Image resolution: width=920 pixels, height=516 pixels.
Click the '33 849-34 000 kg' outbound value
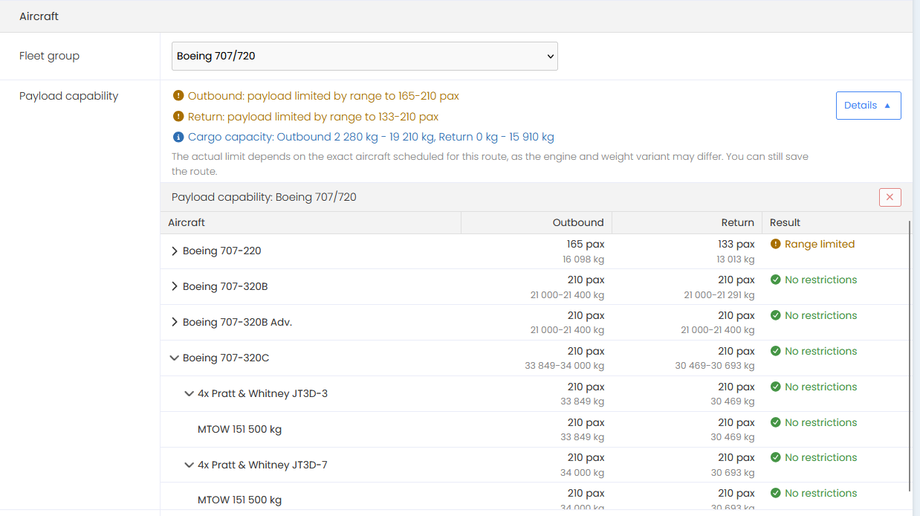564,366
